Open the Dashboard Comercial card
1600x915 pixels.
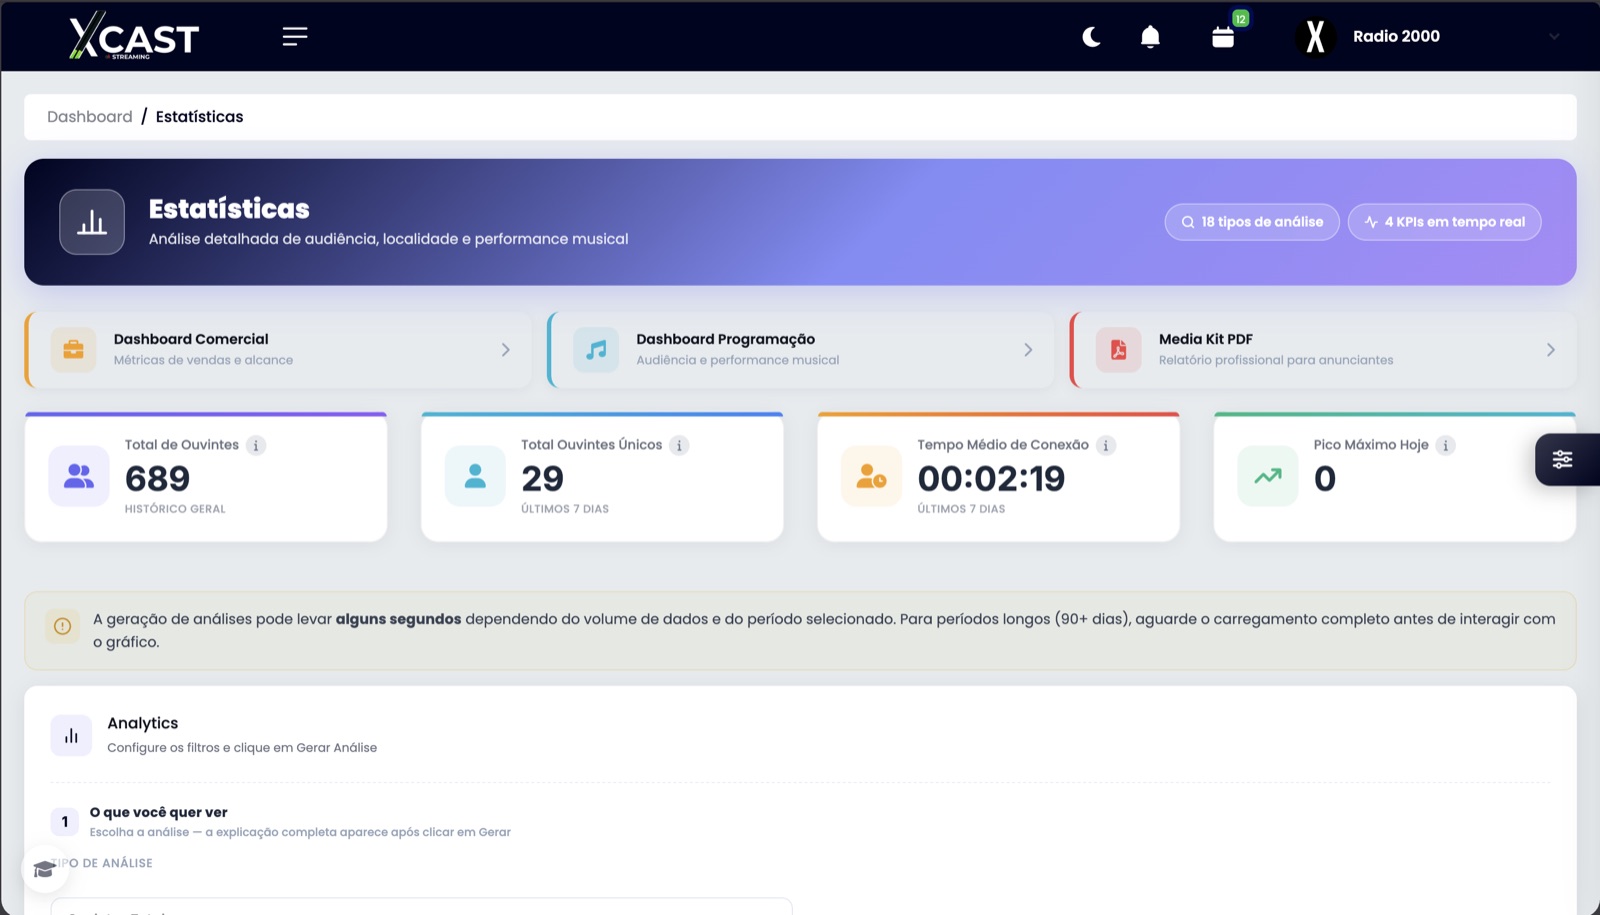click(278, 350)
